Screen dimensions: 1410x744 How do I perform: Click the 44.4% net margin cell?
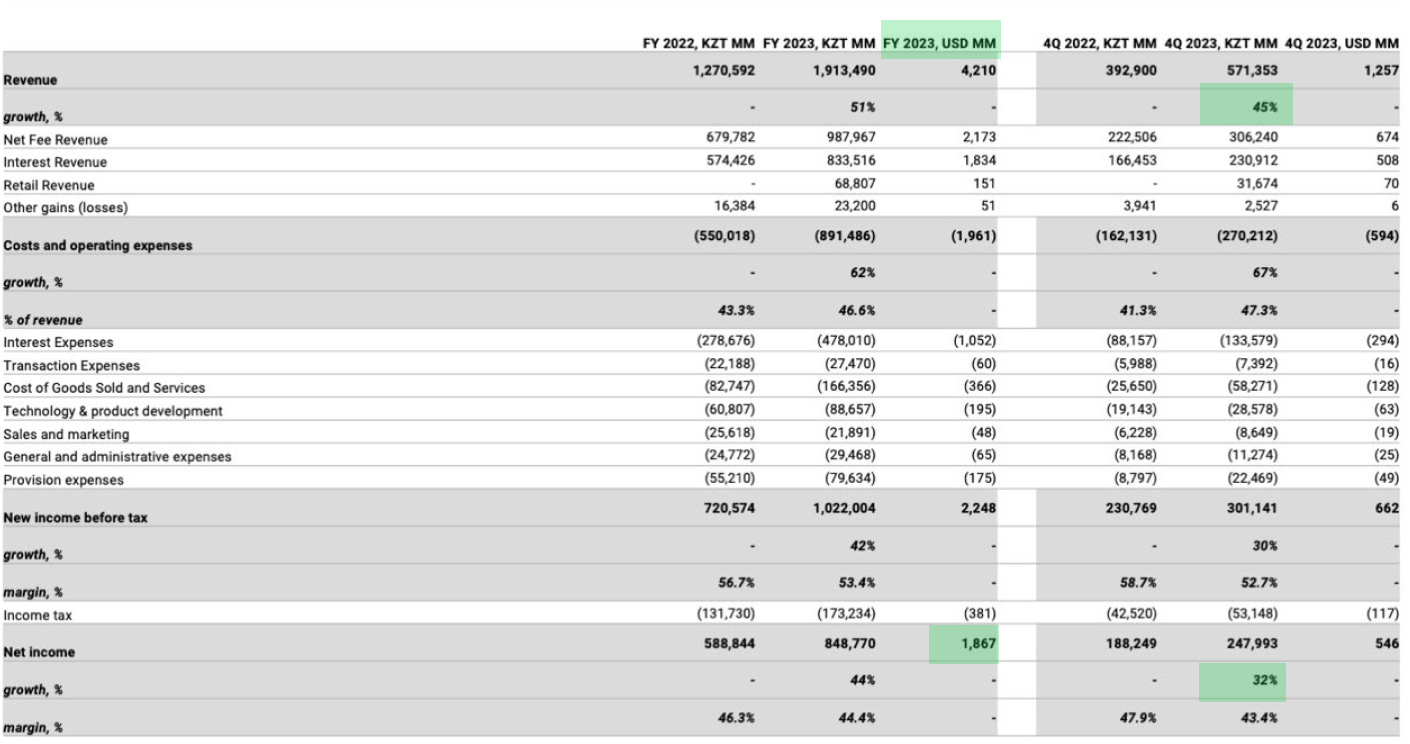click(857, 718)
